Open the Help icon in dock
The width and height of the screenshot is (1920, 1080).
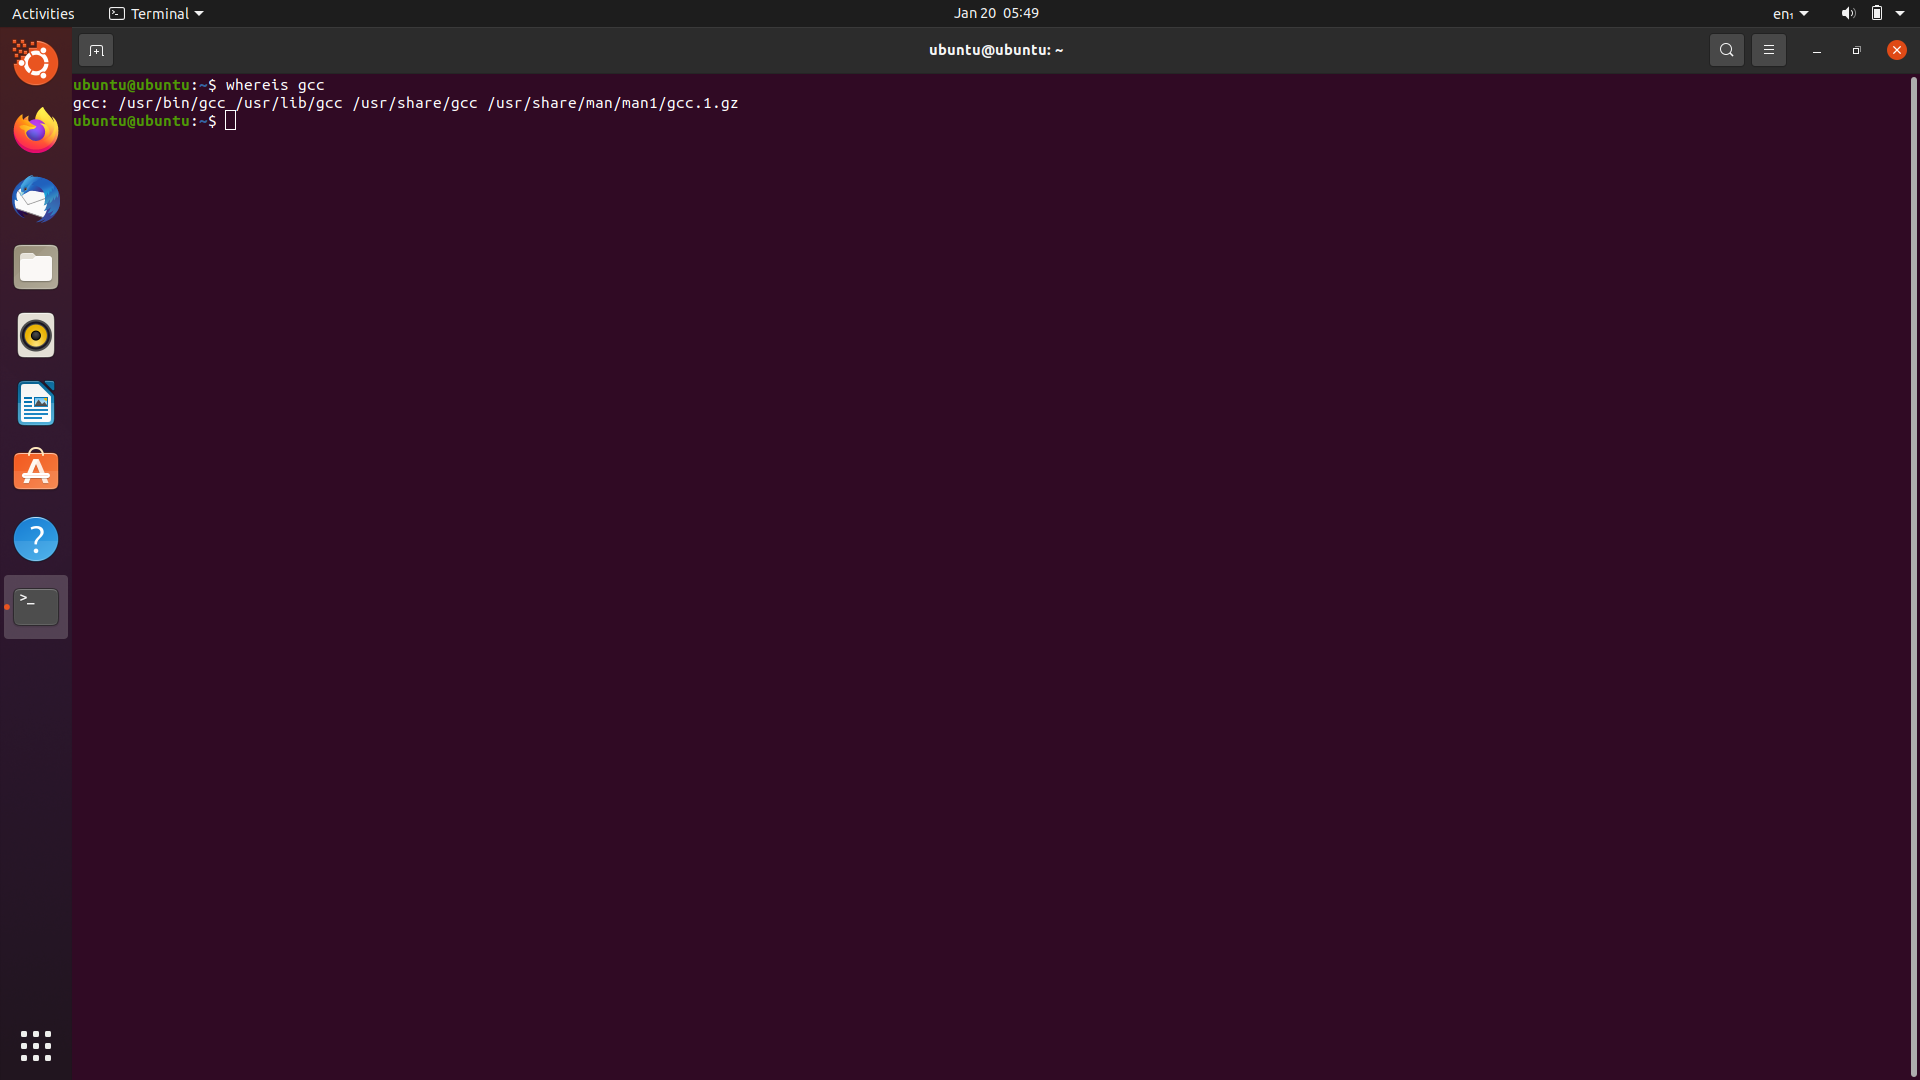36,539
